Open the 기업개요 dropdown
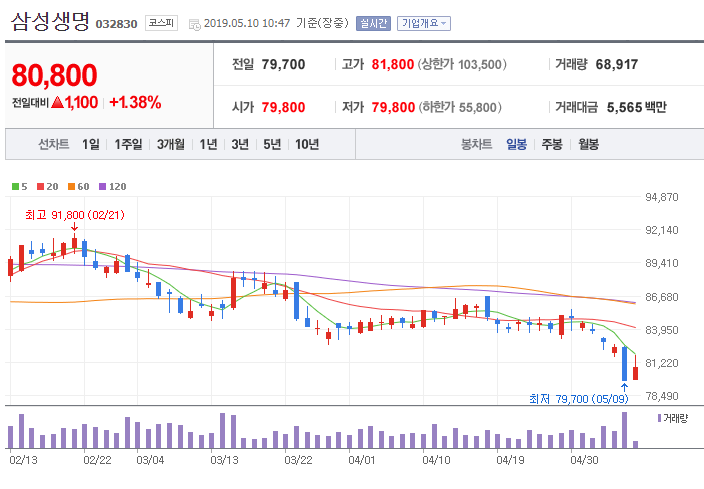704x489 pixels. coord(424,23)
